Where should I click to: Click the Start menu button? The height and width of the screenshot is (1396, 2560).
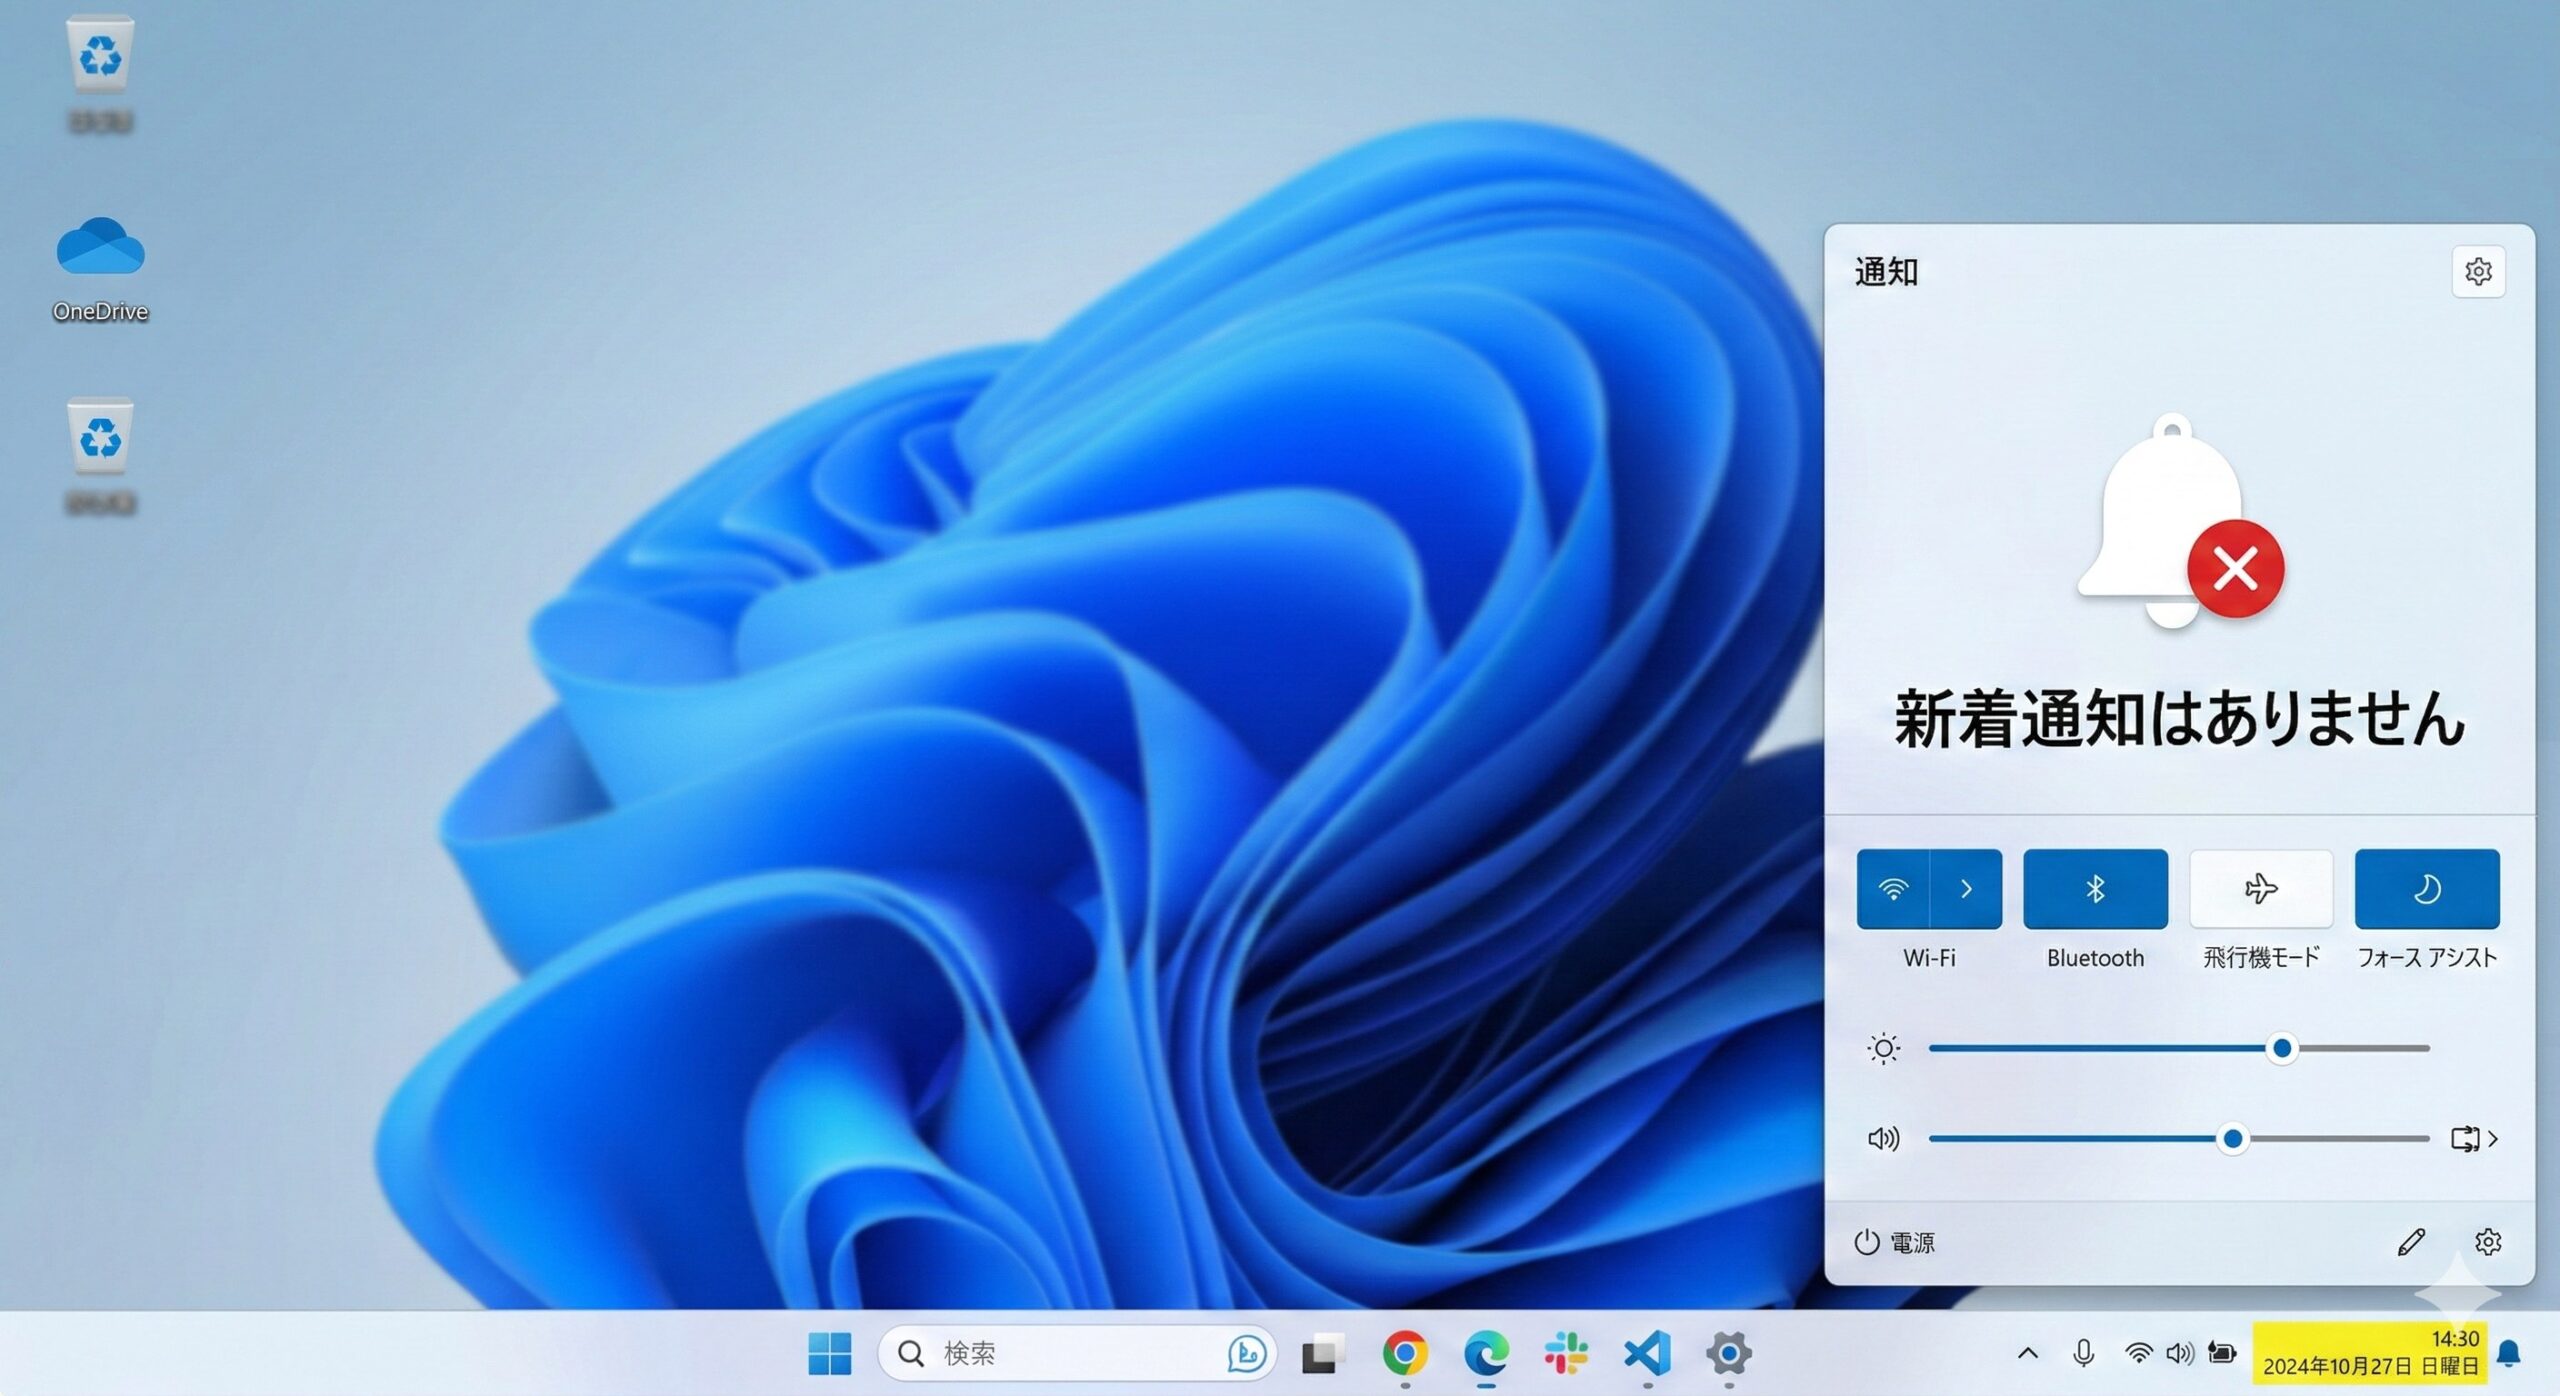click(x=829, y=1353)
